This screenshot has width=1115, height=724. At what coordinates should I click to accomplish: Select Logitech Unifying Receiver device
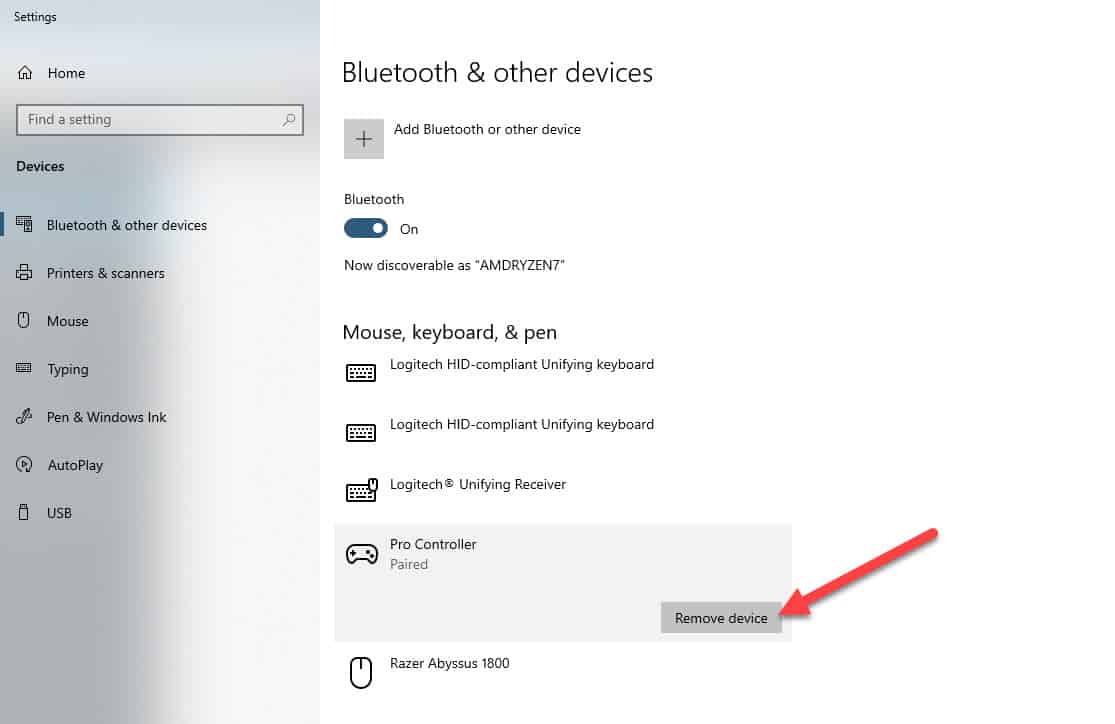(478, 484)
